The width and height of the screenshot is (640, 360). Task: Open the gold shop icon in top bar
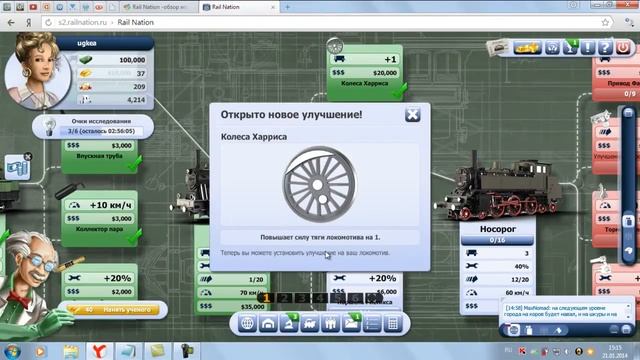[527, 48]
